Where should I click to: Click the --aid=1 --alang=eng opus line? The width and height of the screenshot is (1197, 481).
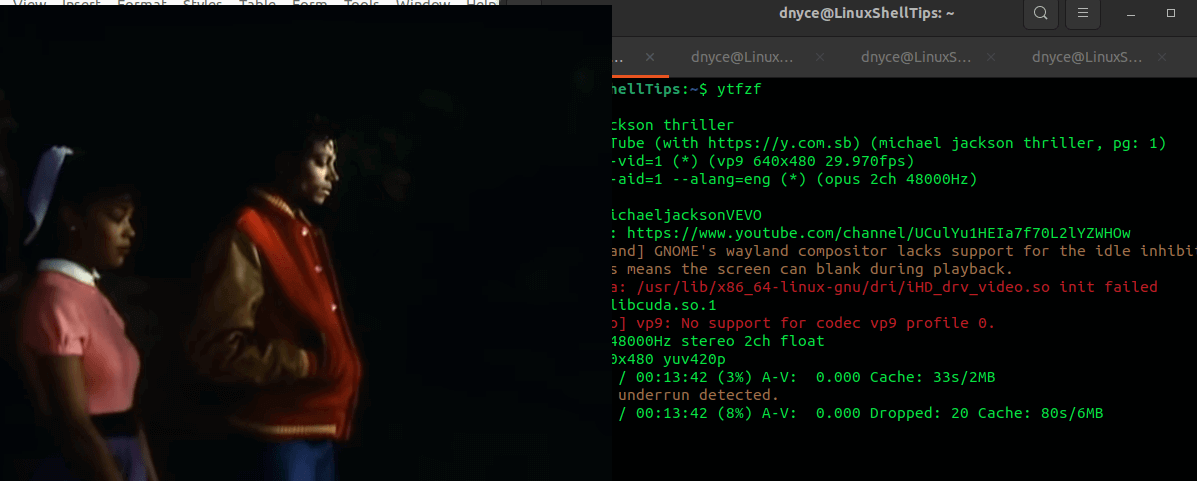click(x=795, y=179)
